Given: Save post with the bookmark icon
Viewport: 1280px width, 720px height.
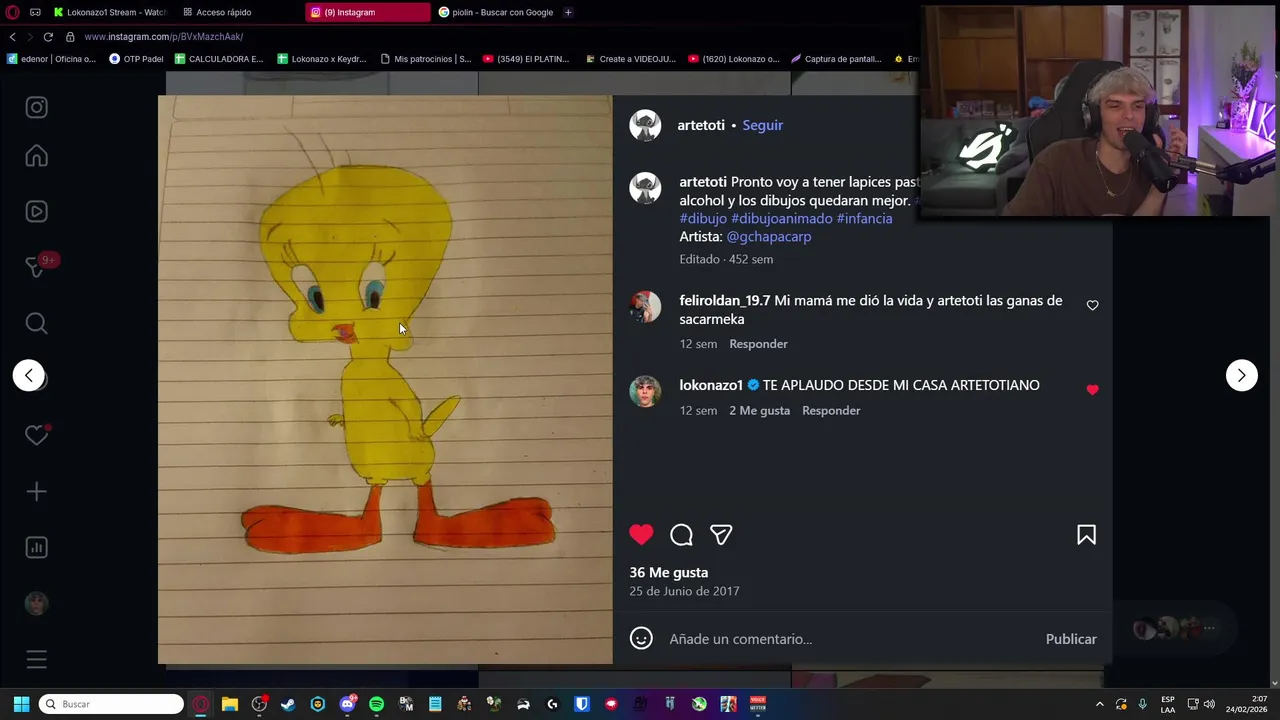Looking at the screenshot, I should coord(1086,535).
